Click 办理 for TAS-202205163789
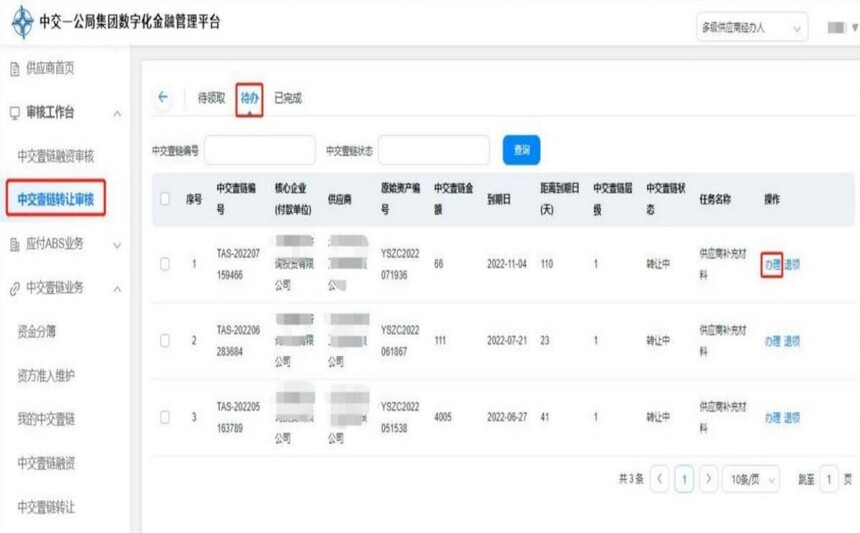 772,418
